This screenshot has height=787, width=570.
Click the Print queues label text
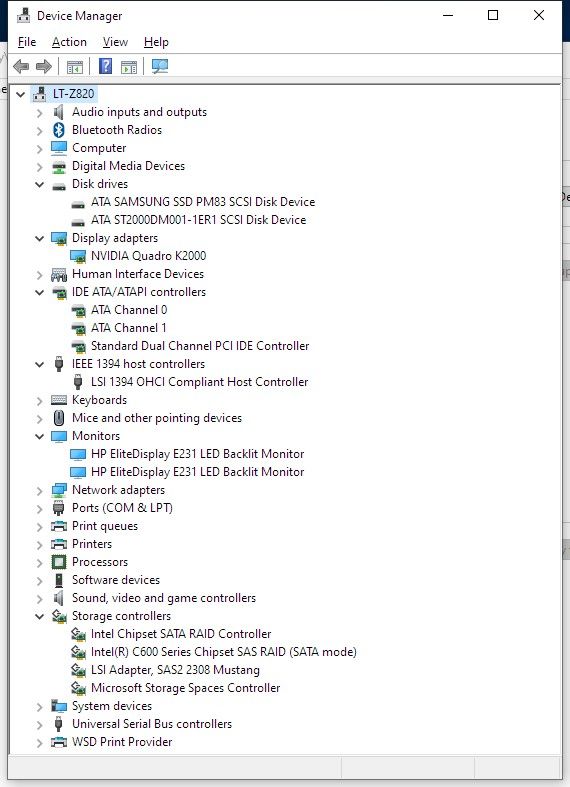pyautogui.click(x=105, y=526)
